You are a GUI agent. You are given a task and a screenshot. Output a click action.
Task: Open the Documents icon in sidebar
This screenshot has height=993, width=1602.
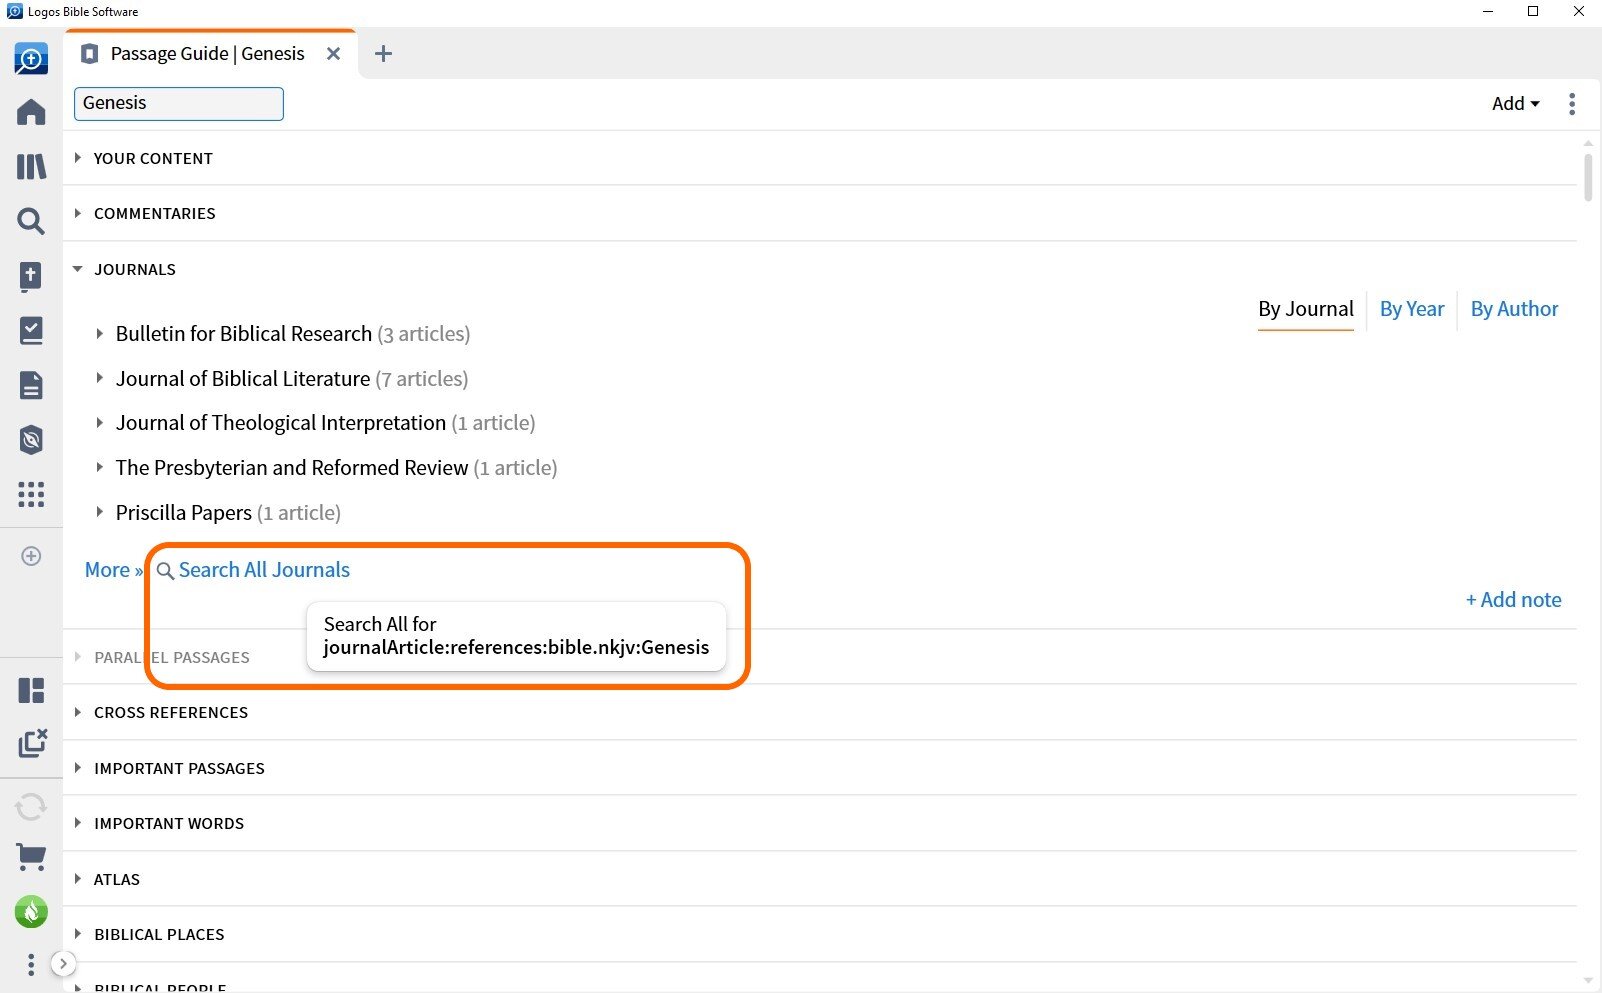[x=31, y=385]
